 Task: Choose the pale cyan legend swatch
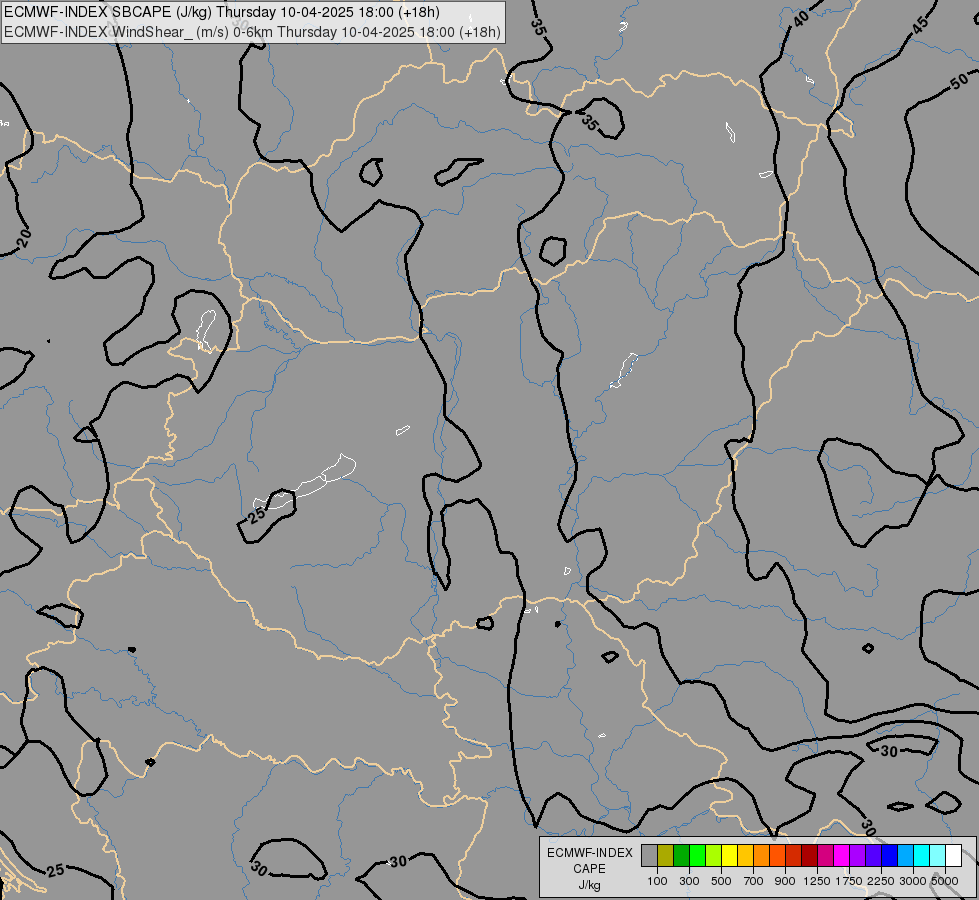pos(937,855)
